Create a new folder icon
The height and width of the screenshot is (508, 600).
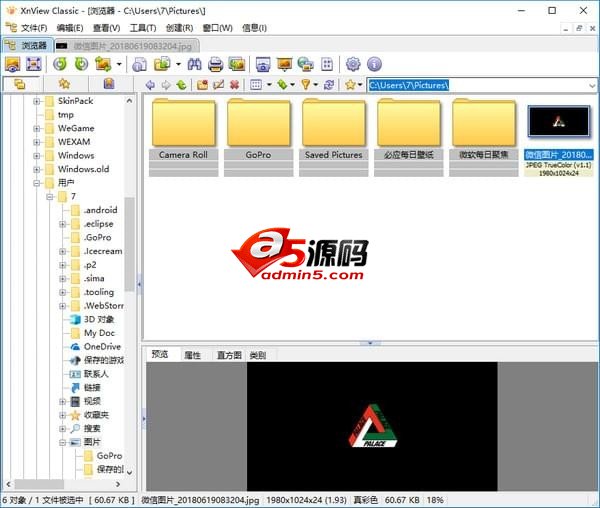pyautogui.click(x=202, y=85)
